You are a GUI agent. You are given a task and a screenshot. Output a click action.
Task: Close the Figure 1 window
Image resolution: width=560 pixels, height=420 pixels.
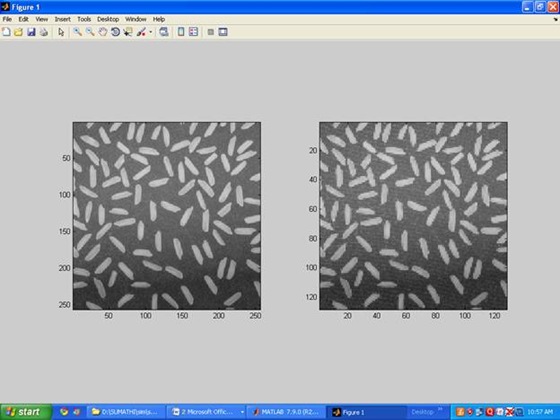[553, 7]
